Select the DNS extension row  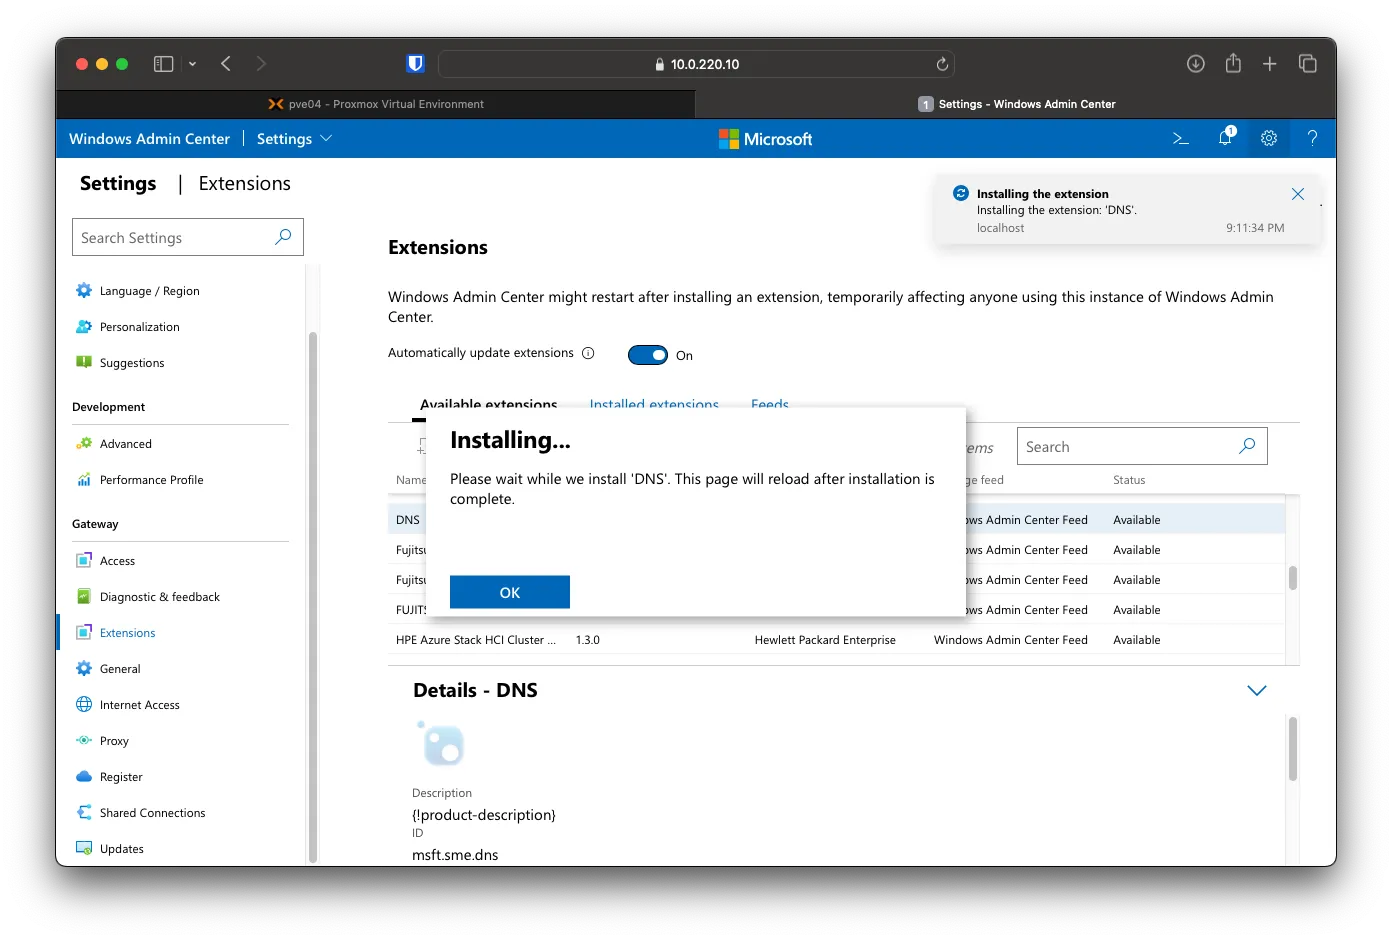click(836, 520)
